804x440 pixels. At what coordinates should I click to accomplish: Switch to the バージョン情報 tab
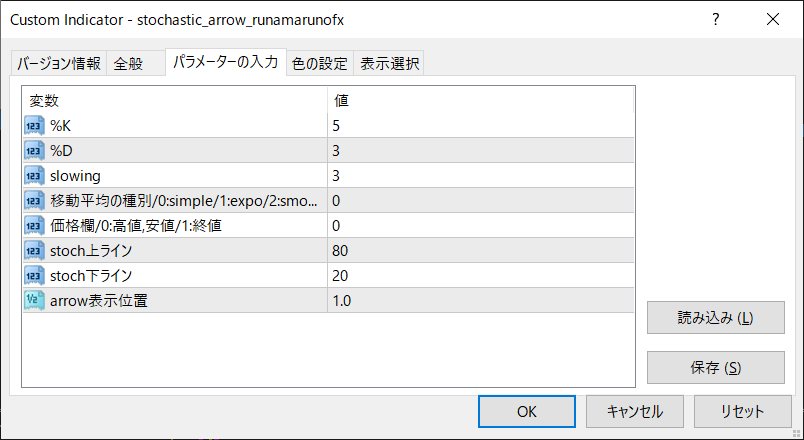[58, 64]
